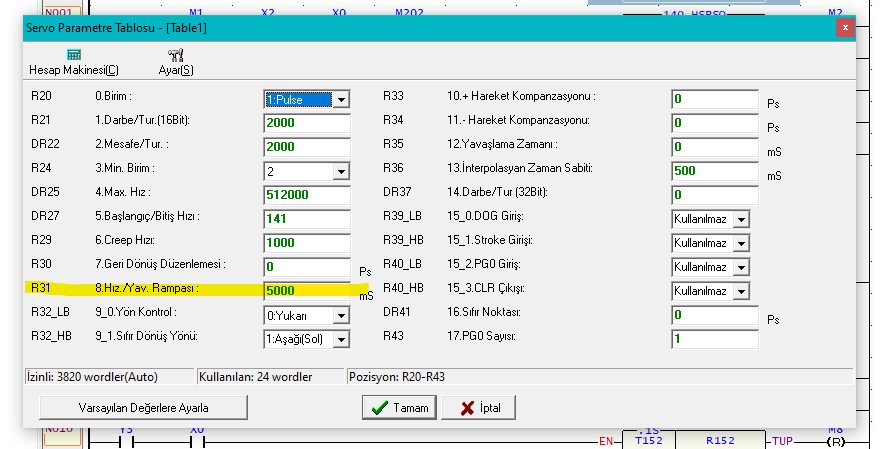Expand the 15_3.CLR Çıkışı dropdown
This screenshot has height=449, width=886.
(741, 291)
